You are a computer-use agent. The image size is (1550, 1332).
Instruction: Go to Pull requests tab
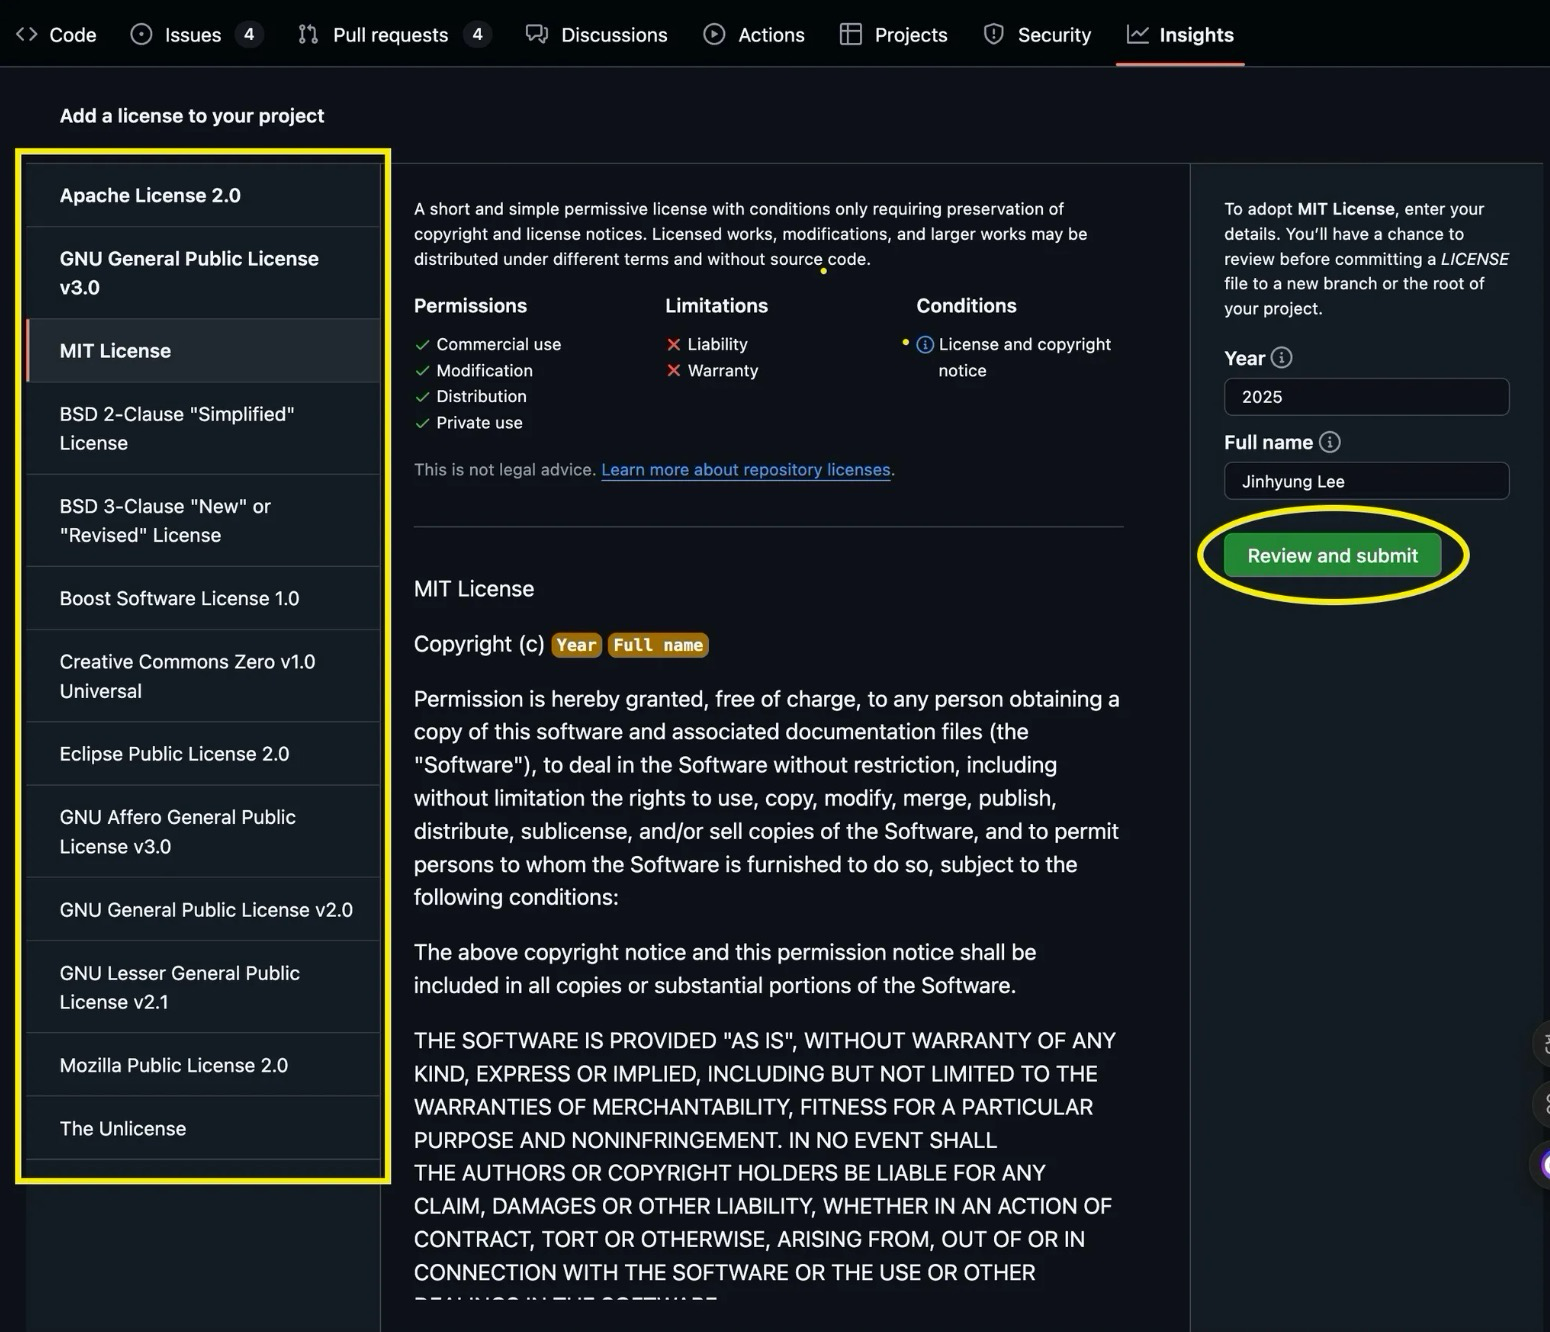click(x=393, y=35)
